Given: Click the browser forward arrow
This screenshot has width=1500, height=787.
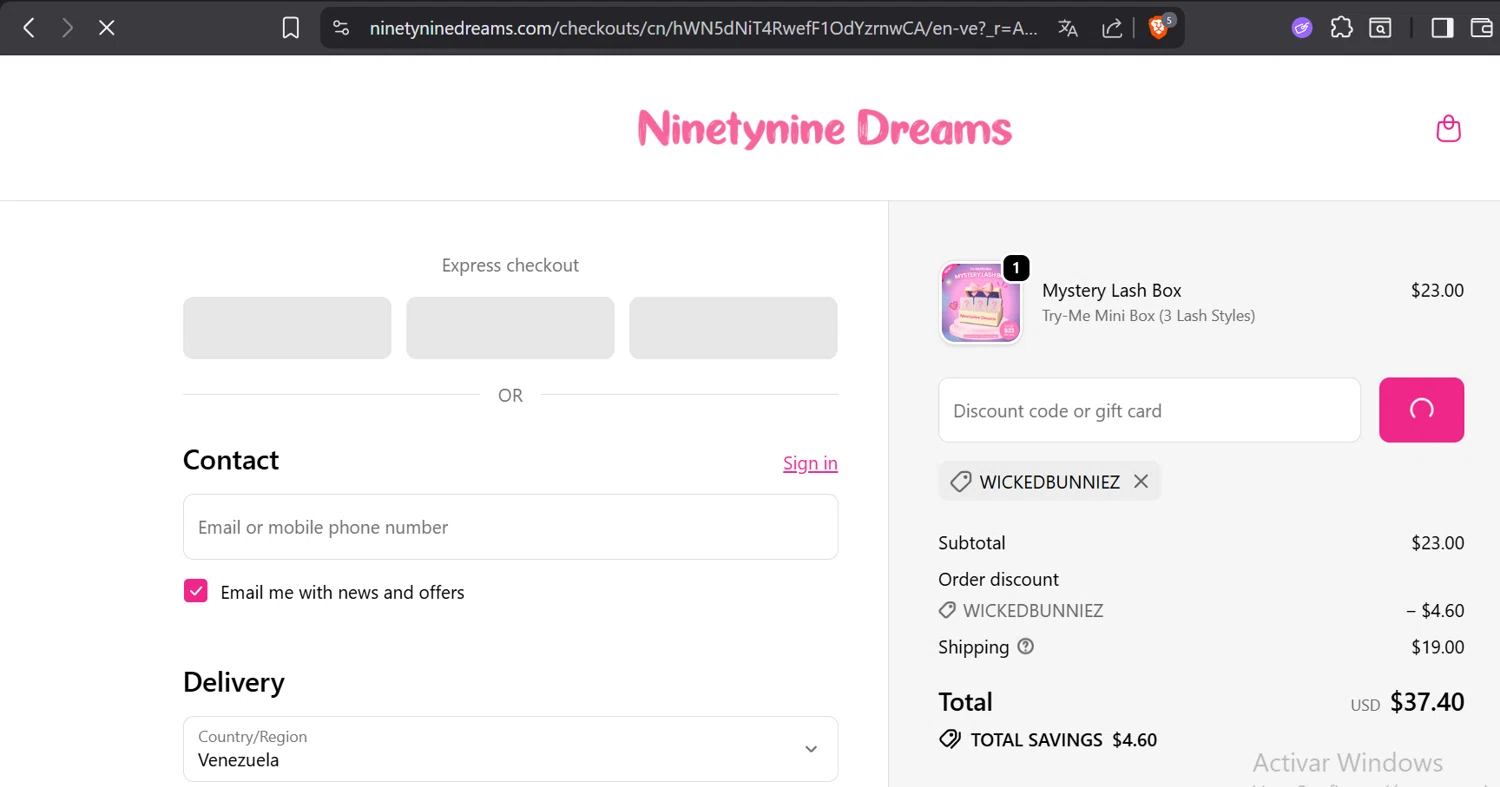Looking at the screenshot, I should [x=67, y=28].
